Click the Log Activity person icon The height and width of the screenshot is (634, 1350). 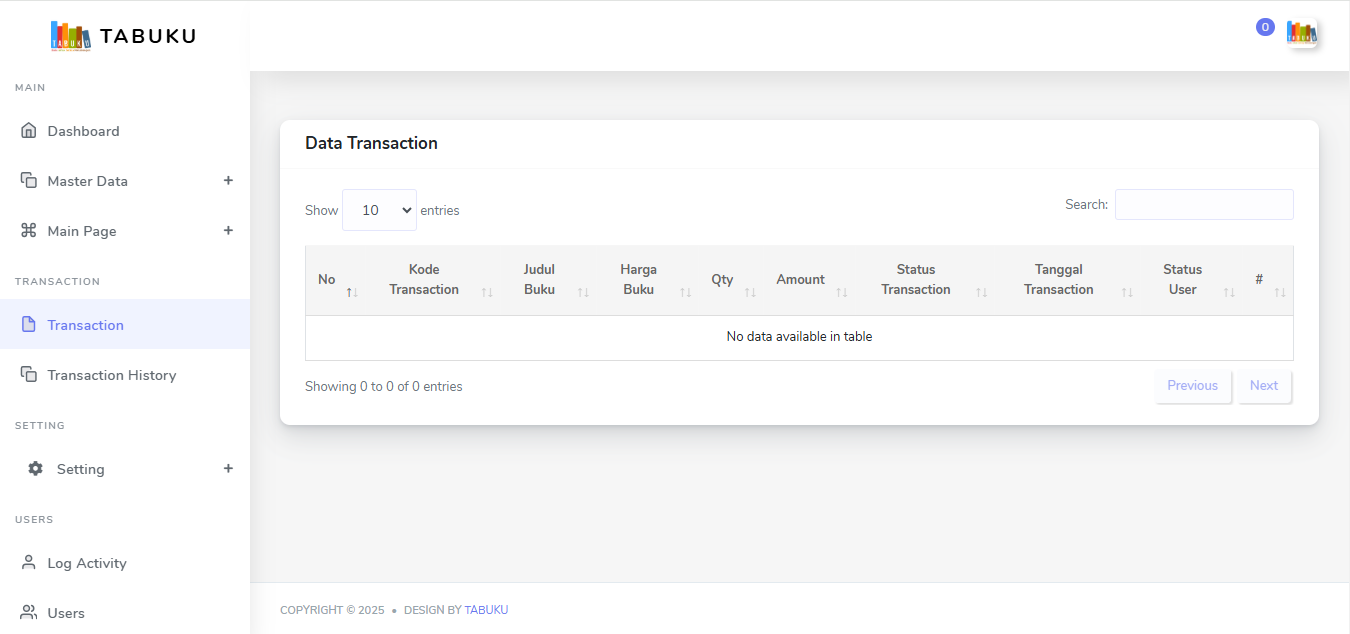click(28, 563)
